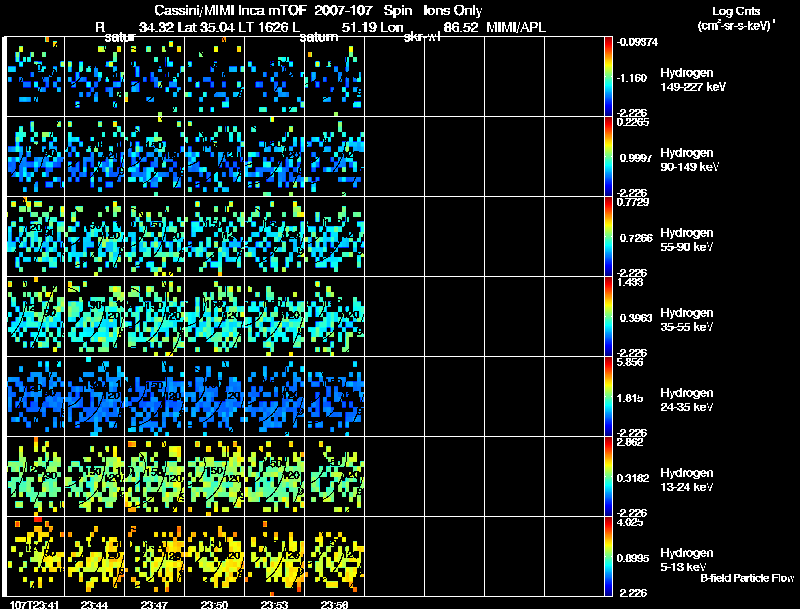Image resolution: width=800 pixels, height=609 pixels.
Task: Click the 23:56 time label
Action: [x=336, y=604]
